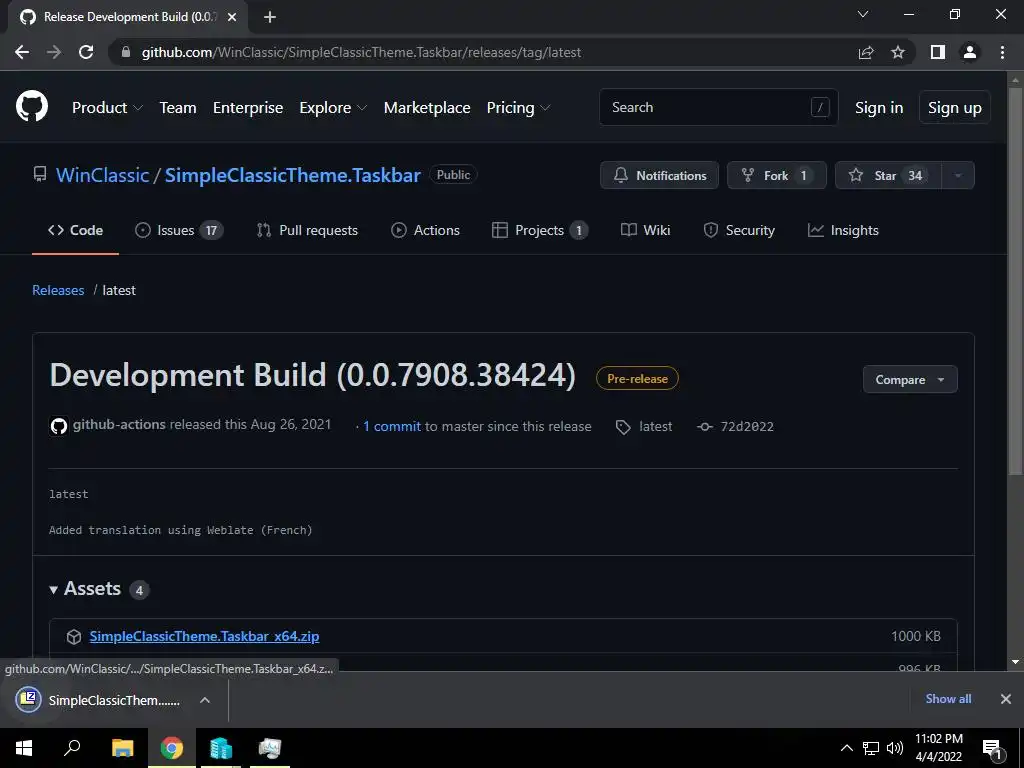Go back to previous page in browser

coord(22,52)
